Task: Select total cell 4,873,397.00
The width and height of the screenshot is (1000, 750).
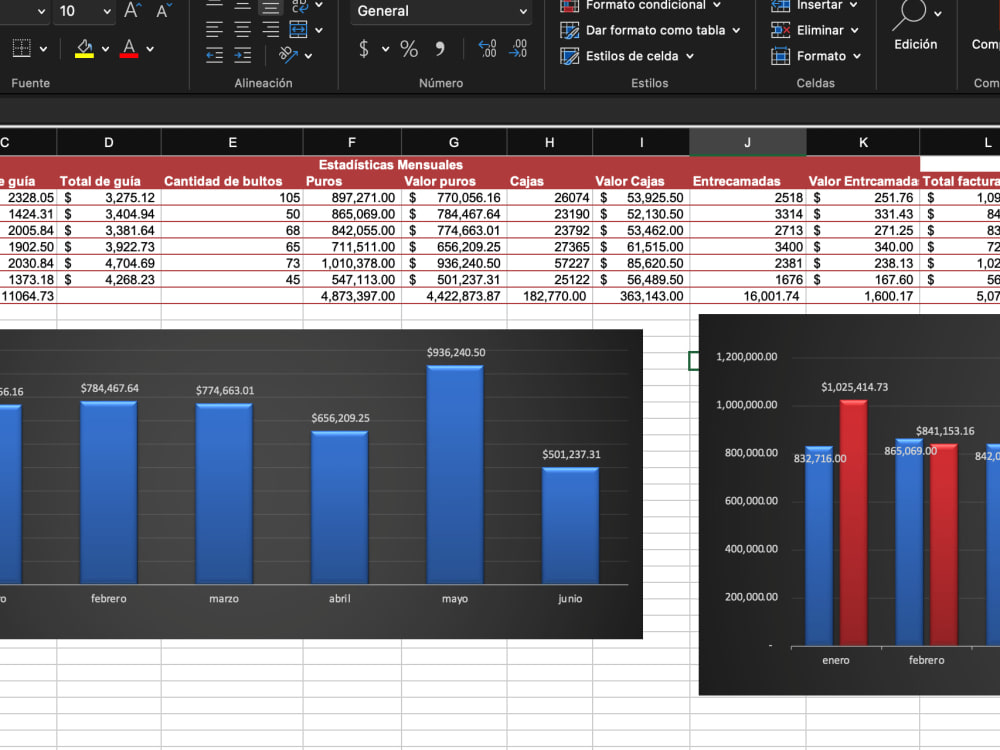Action: tap(352, 296)
